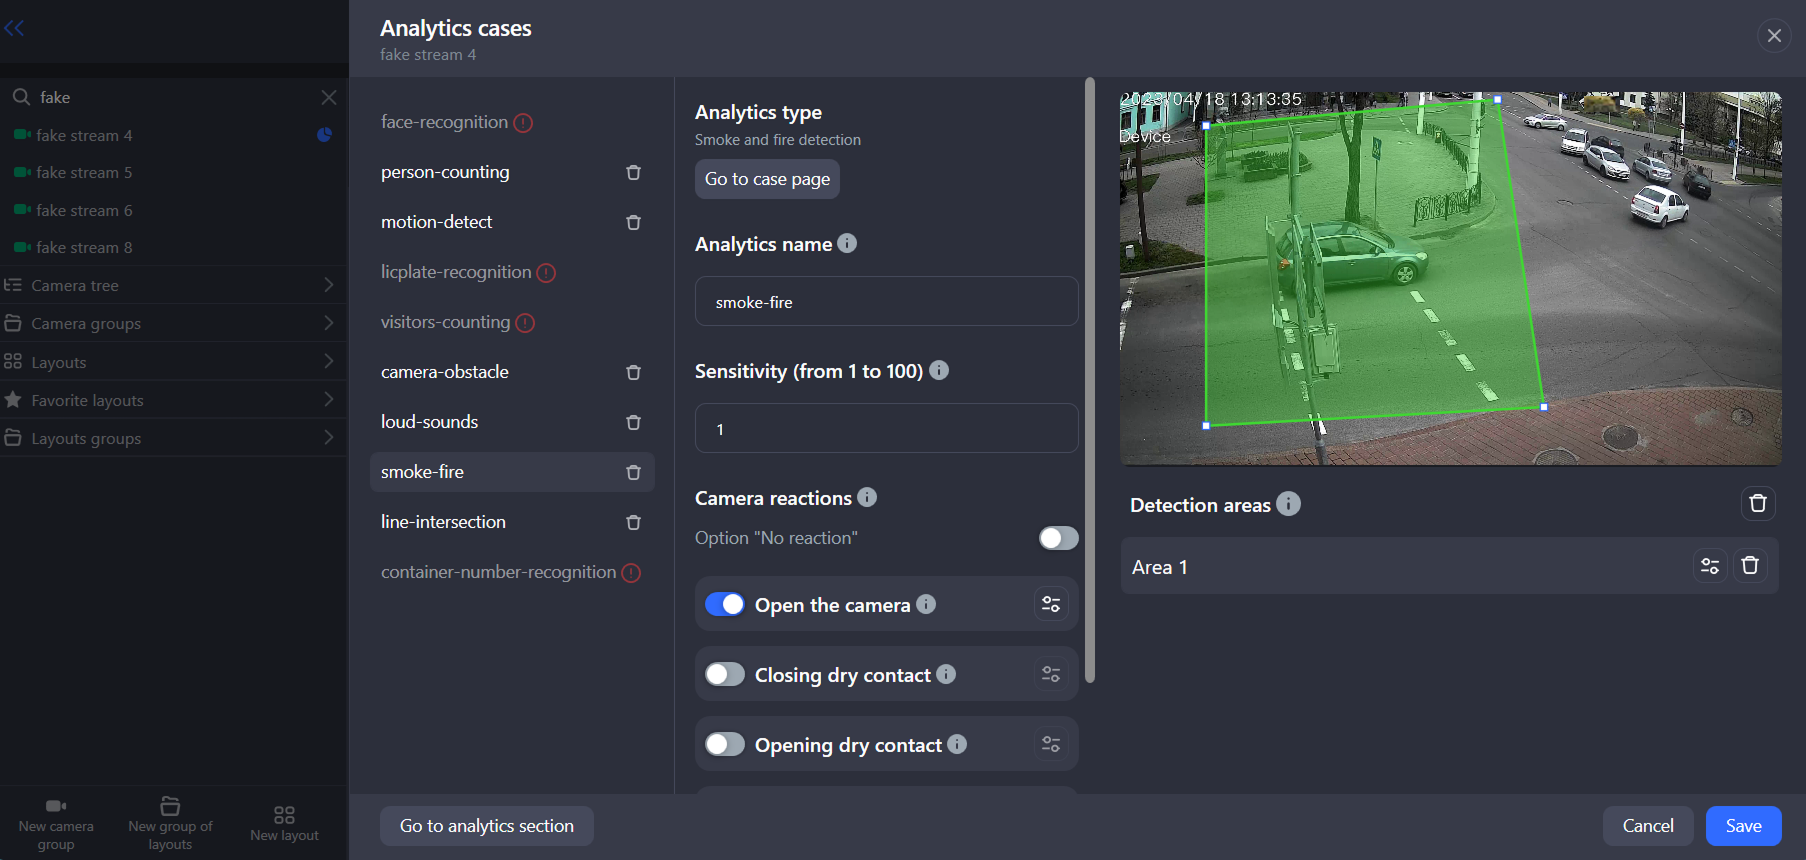Click the Go to case page button
This screenshot has width=1806, height=860.
point(767,179)
